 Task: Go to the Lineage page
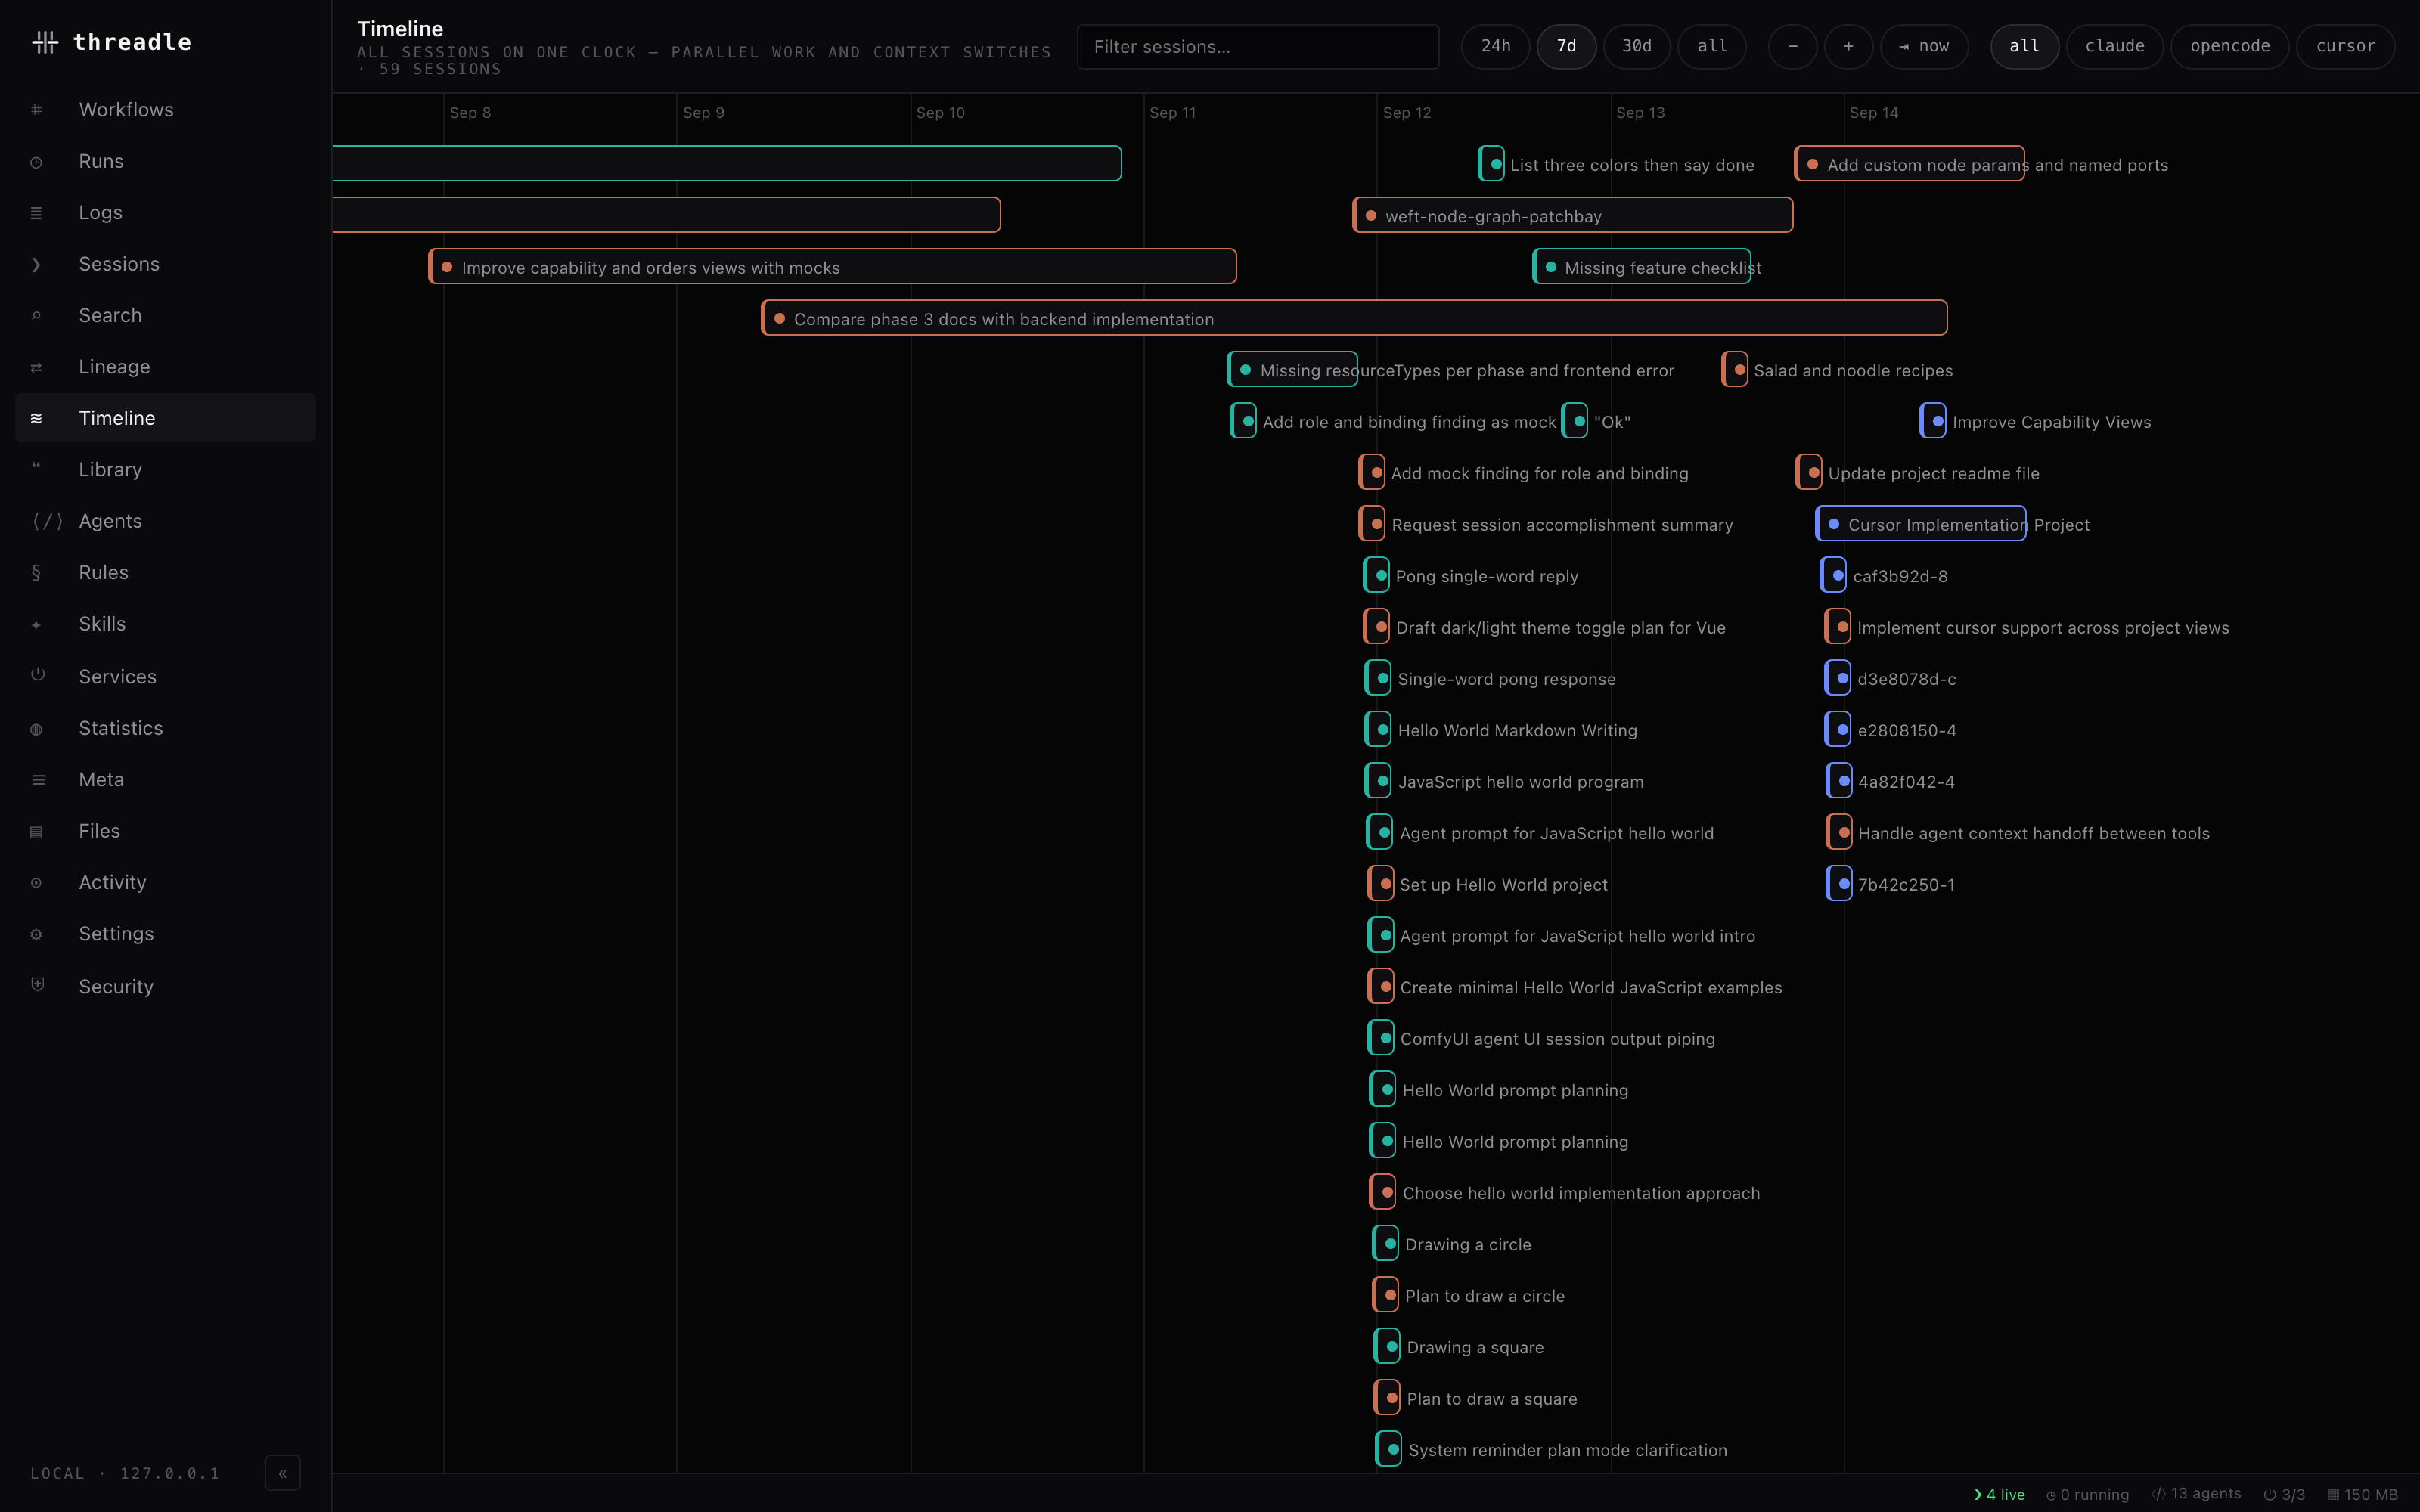coord(165,367)
